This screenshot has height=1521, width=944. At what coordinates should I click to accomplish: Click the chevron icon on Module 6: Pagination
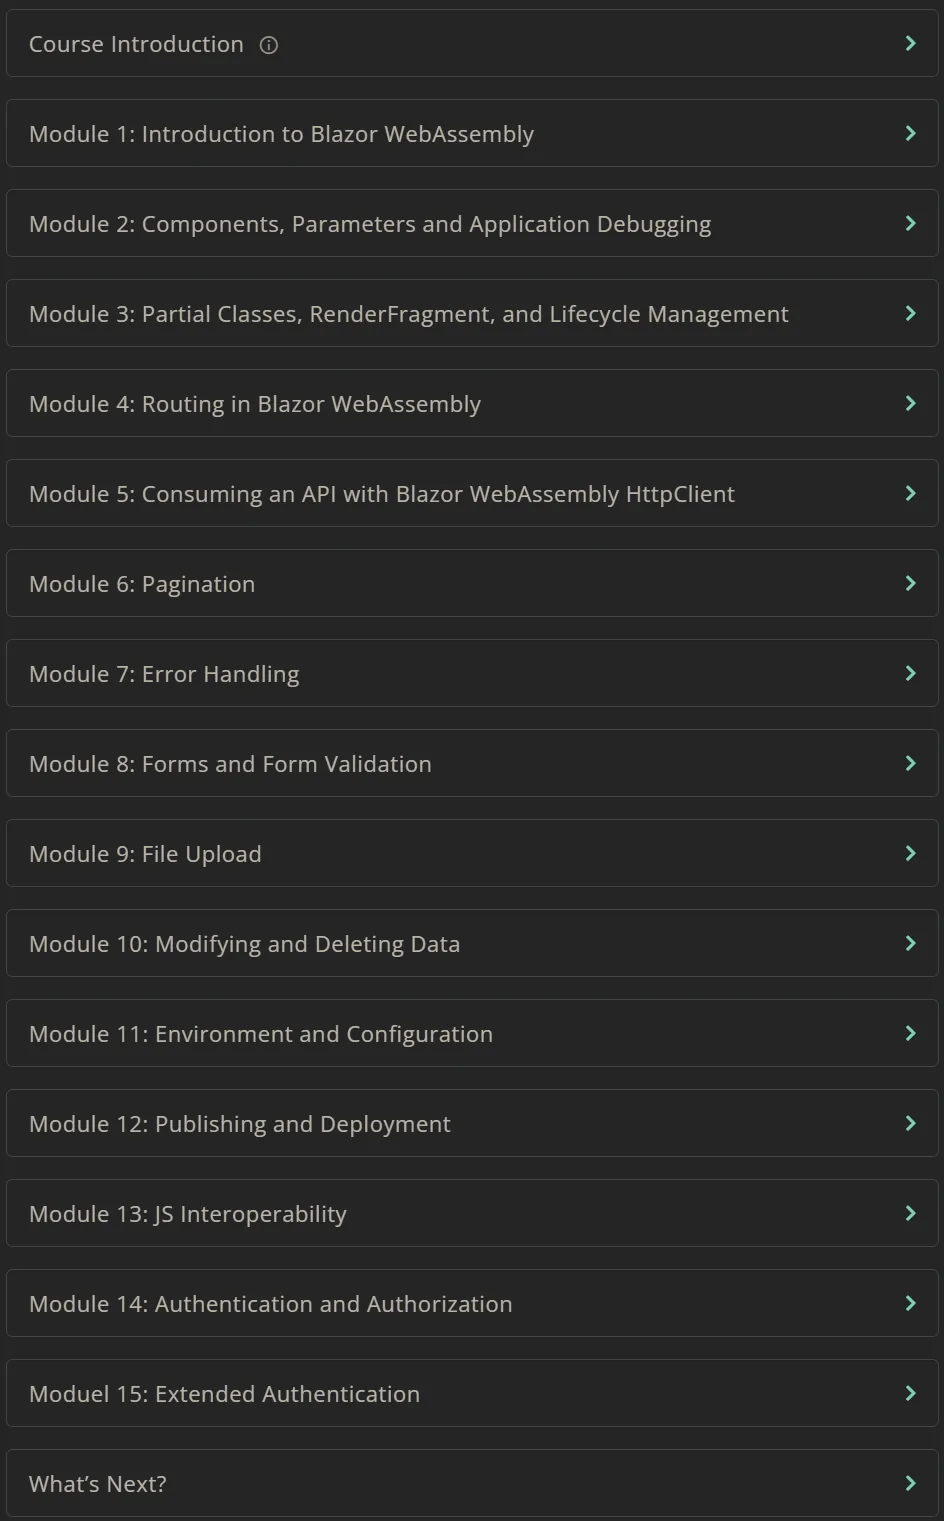pyautogui.click(x=910, y=583)
